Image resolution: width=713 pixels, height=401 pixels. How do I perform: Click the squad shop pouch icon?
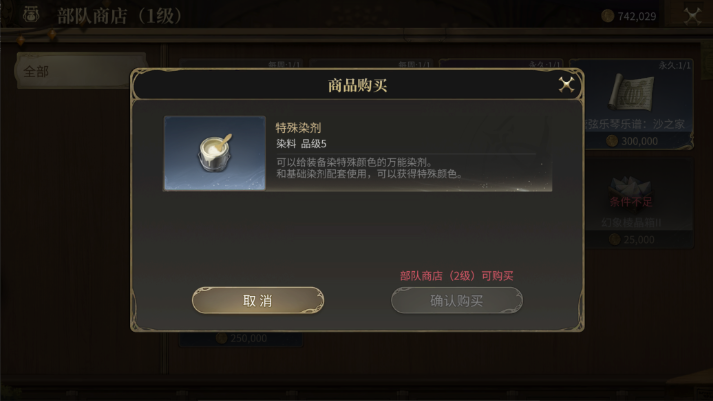click(30, 15)
